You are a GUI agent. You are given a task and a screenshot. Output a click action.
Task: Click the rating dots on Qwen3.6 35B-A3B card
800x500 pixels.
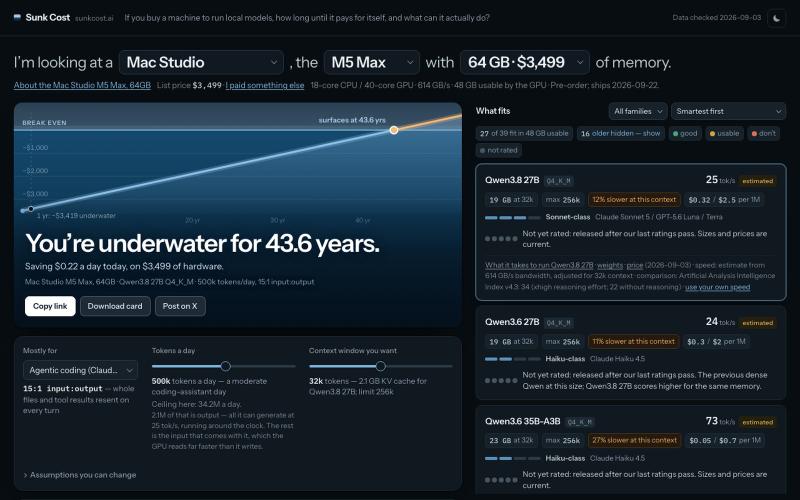[500, 480]
